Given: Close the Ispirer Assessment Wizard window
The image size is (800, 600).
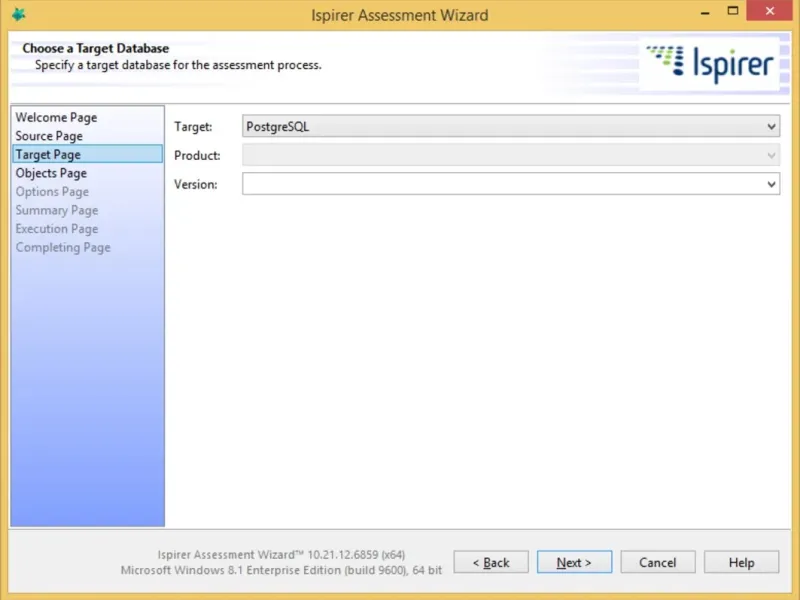Looking at the screenshot, I should [x=770, y=11].
